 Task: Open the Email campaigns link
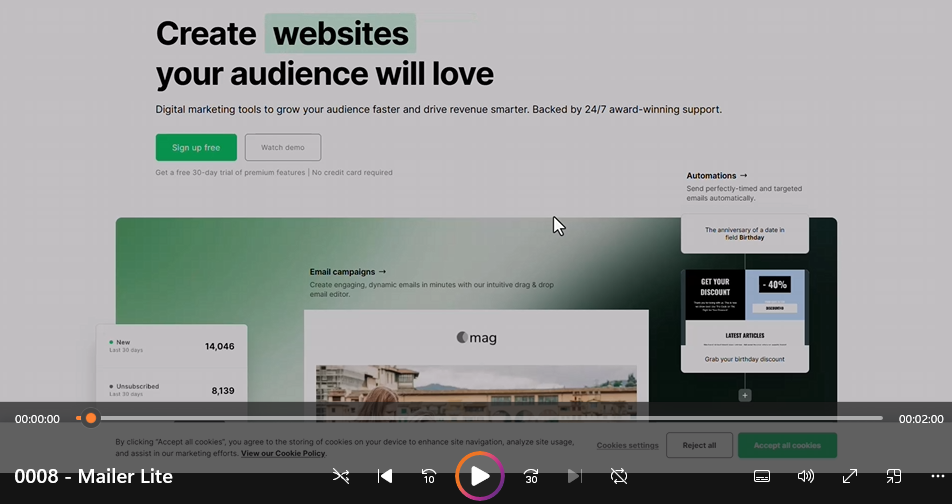(x=348, y=272)
